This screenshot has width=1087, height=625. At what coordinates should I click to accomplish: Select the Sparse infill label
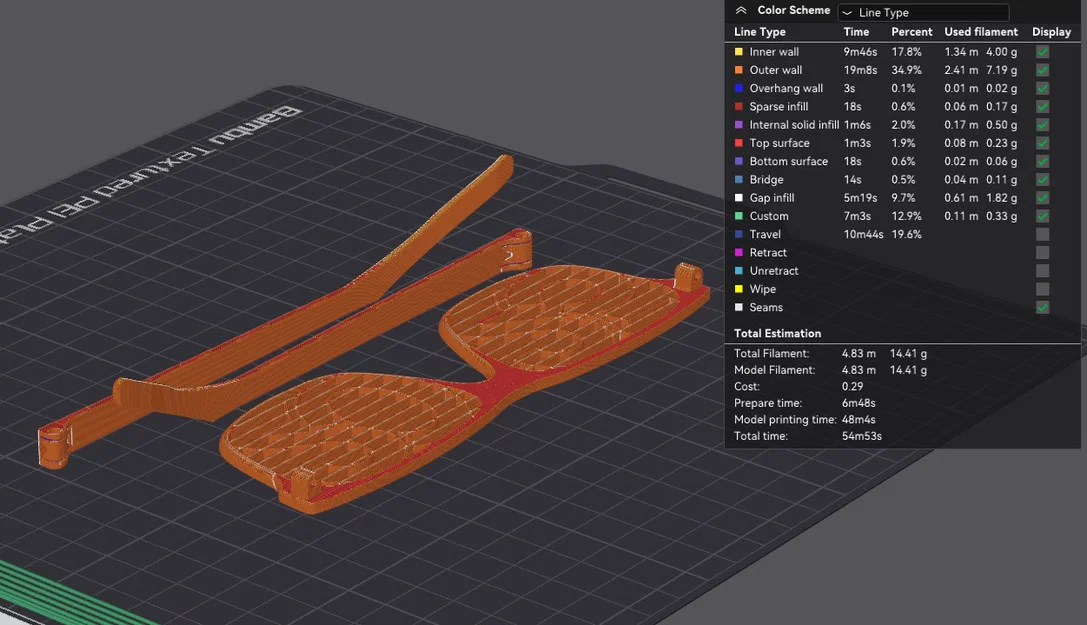tap(779, 107)
